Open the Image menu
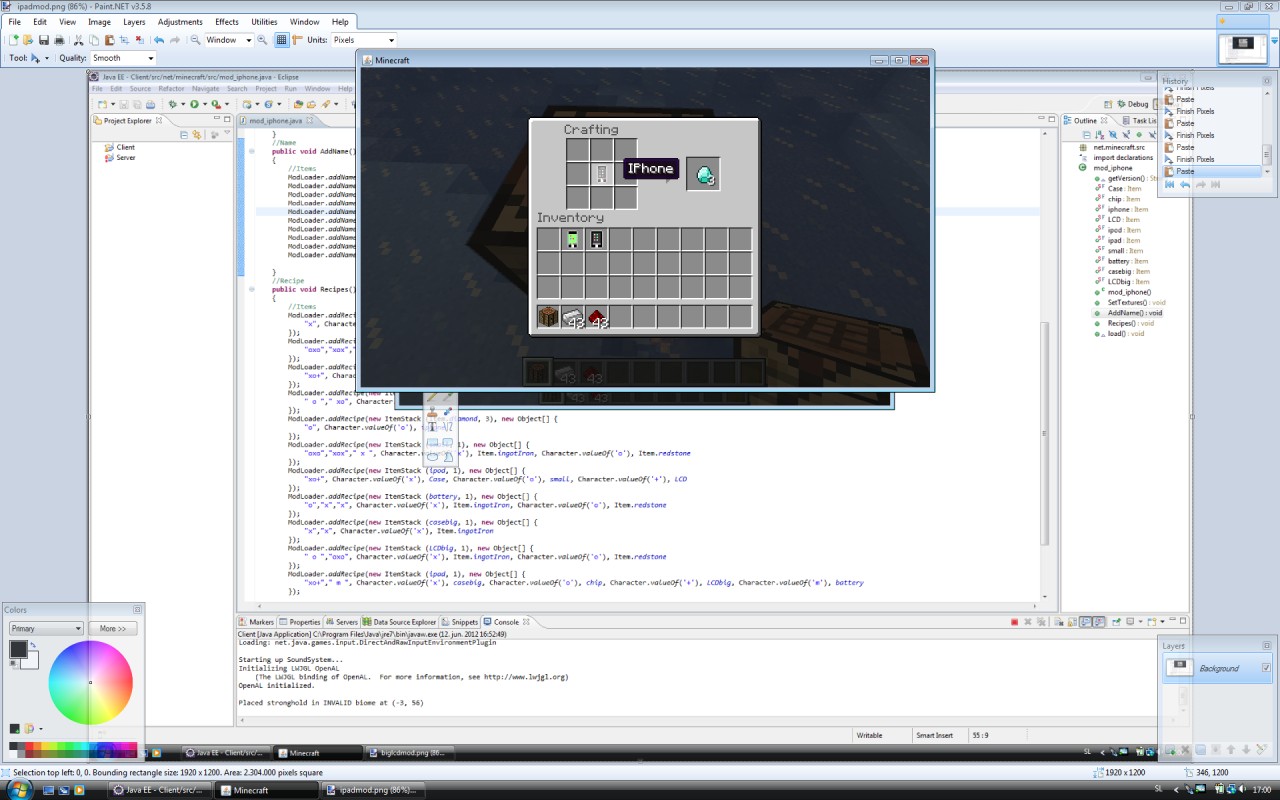Screen dimensions: 1280x800 click(x=100, y=21)
